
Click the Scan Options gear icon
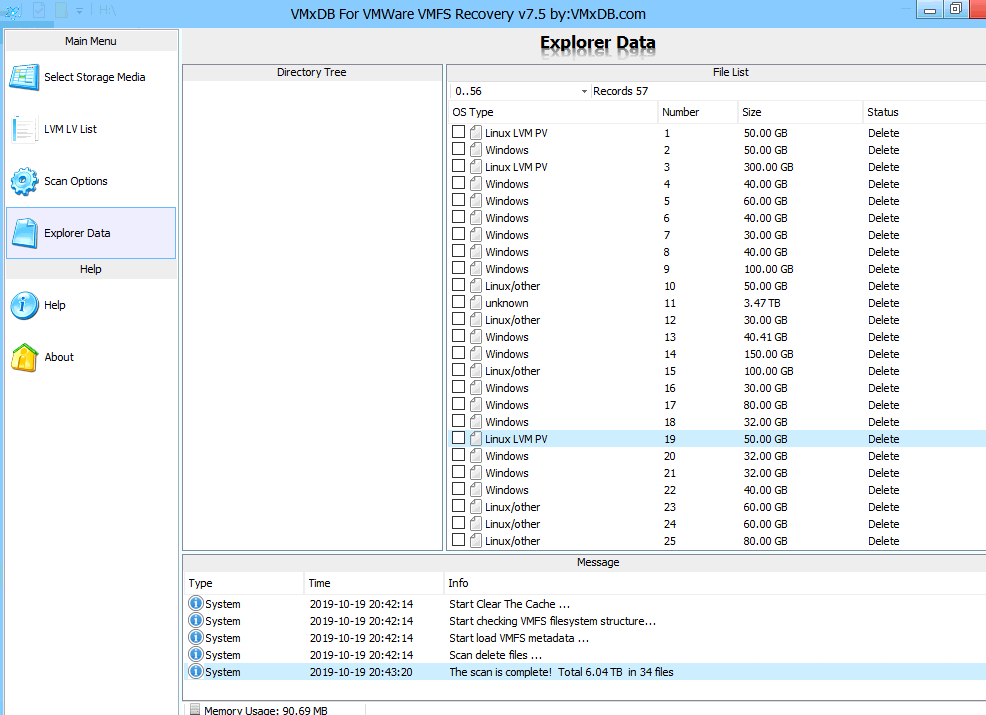(x=25, y=181)
